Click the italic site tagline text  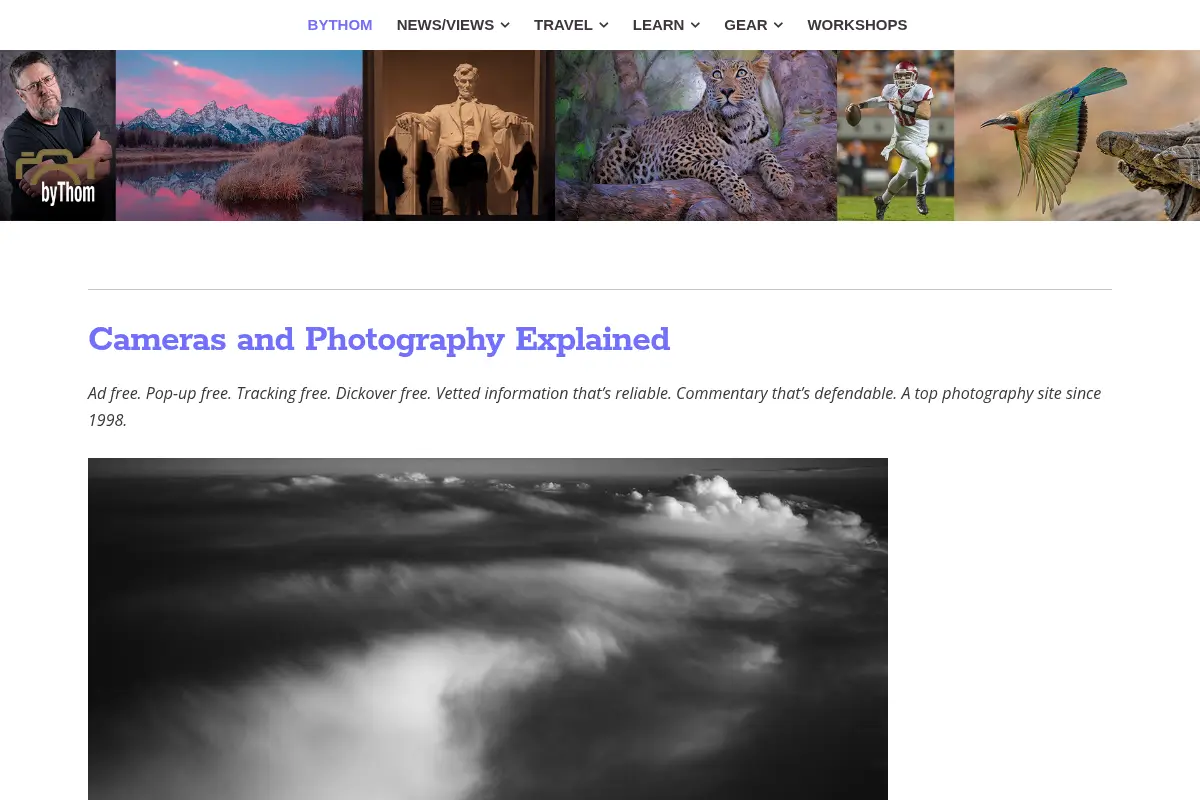pyautogui.click(x=595, y=406)
